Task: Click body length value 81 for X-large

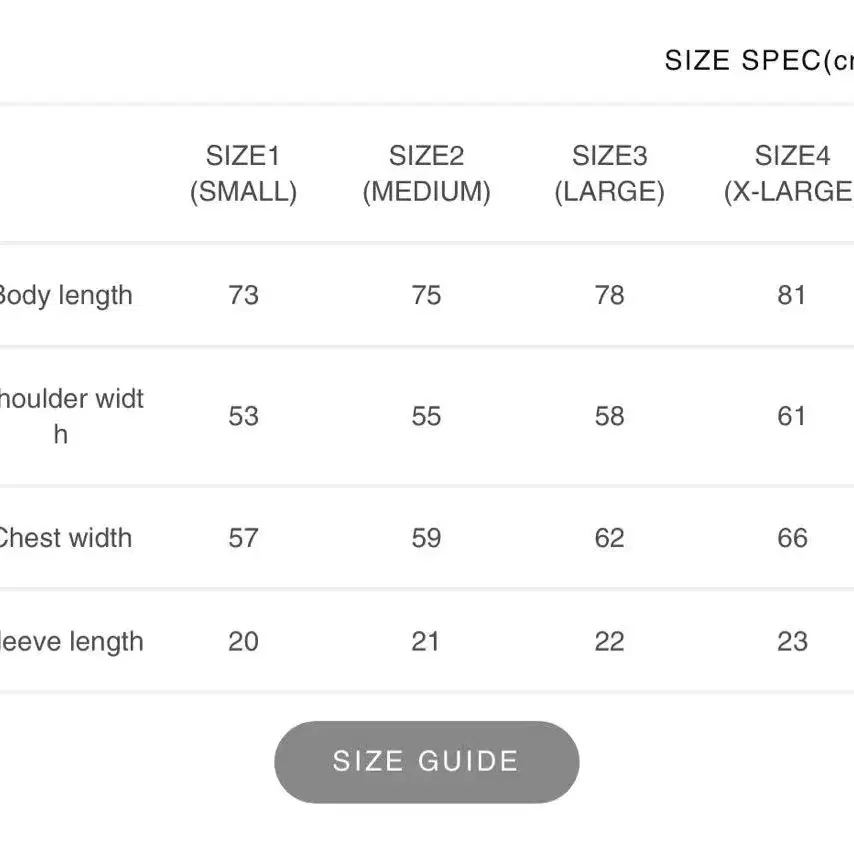Action: click(x=791, y=295)
